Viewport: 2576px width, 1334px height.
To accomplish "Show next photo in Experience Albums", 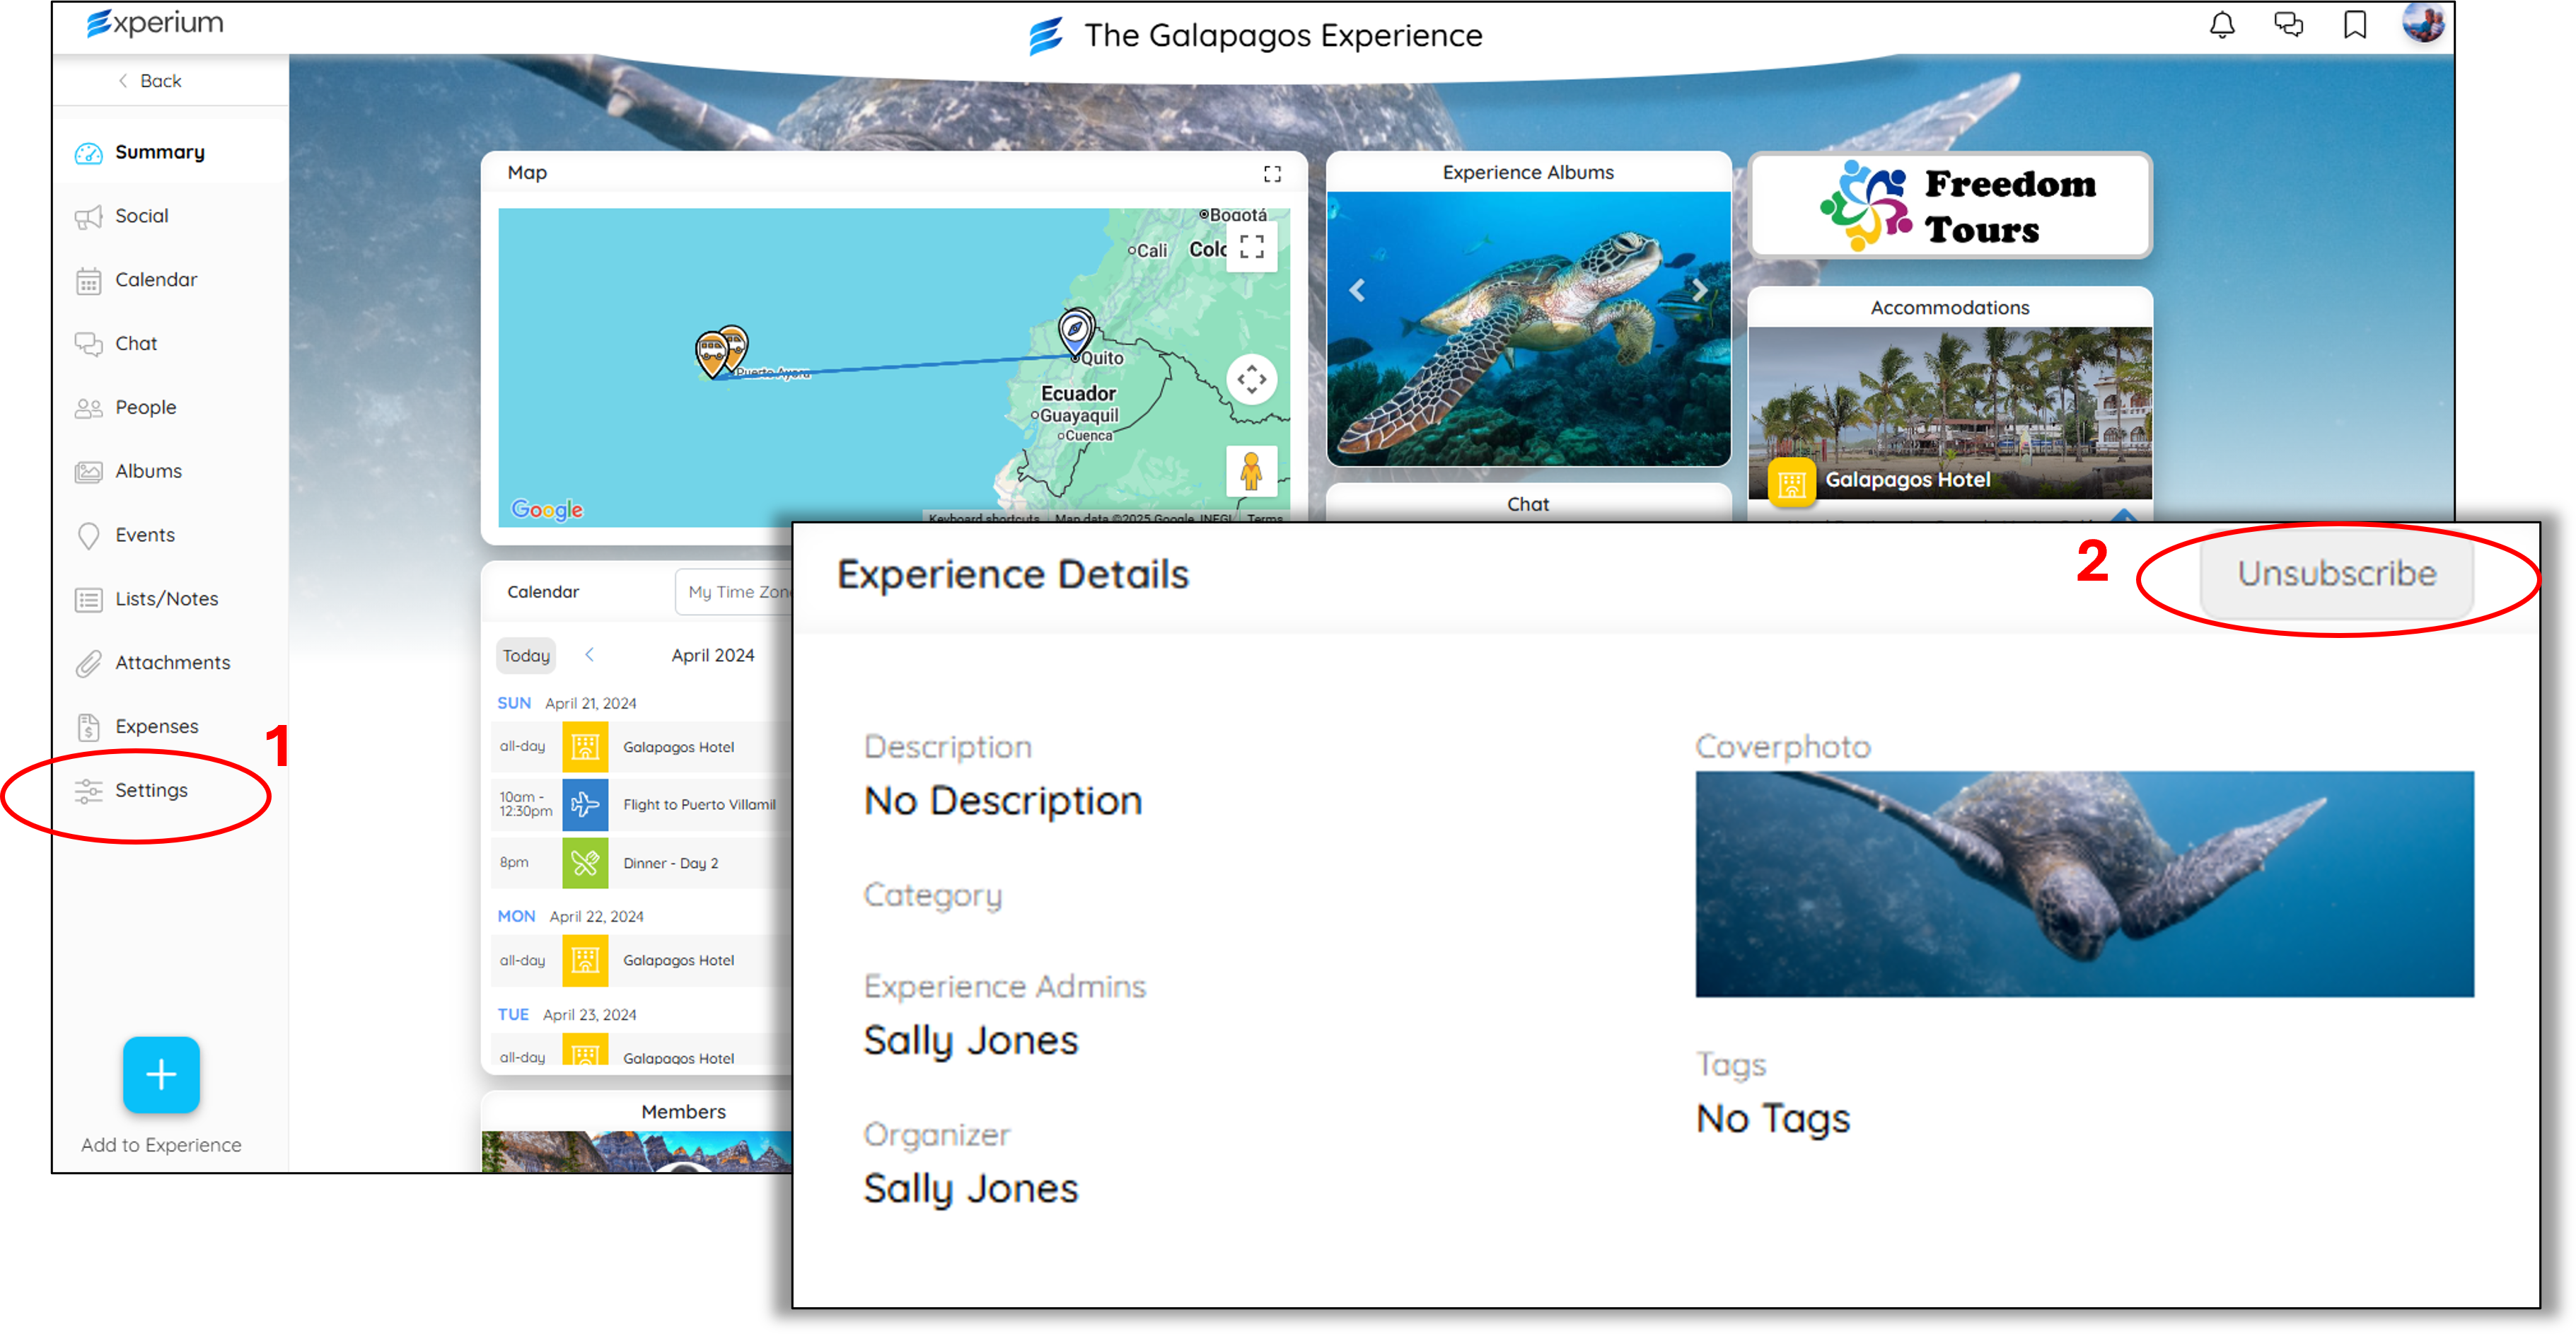I will click(1699, 290).
